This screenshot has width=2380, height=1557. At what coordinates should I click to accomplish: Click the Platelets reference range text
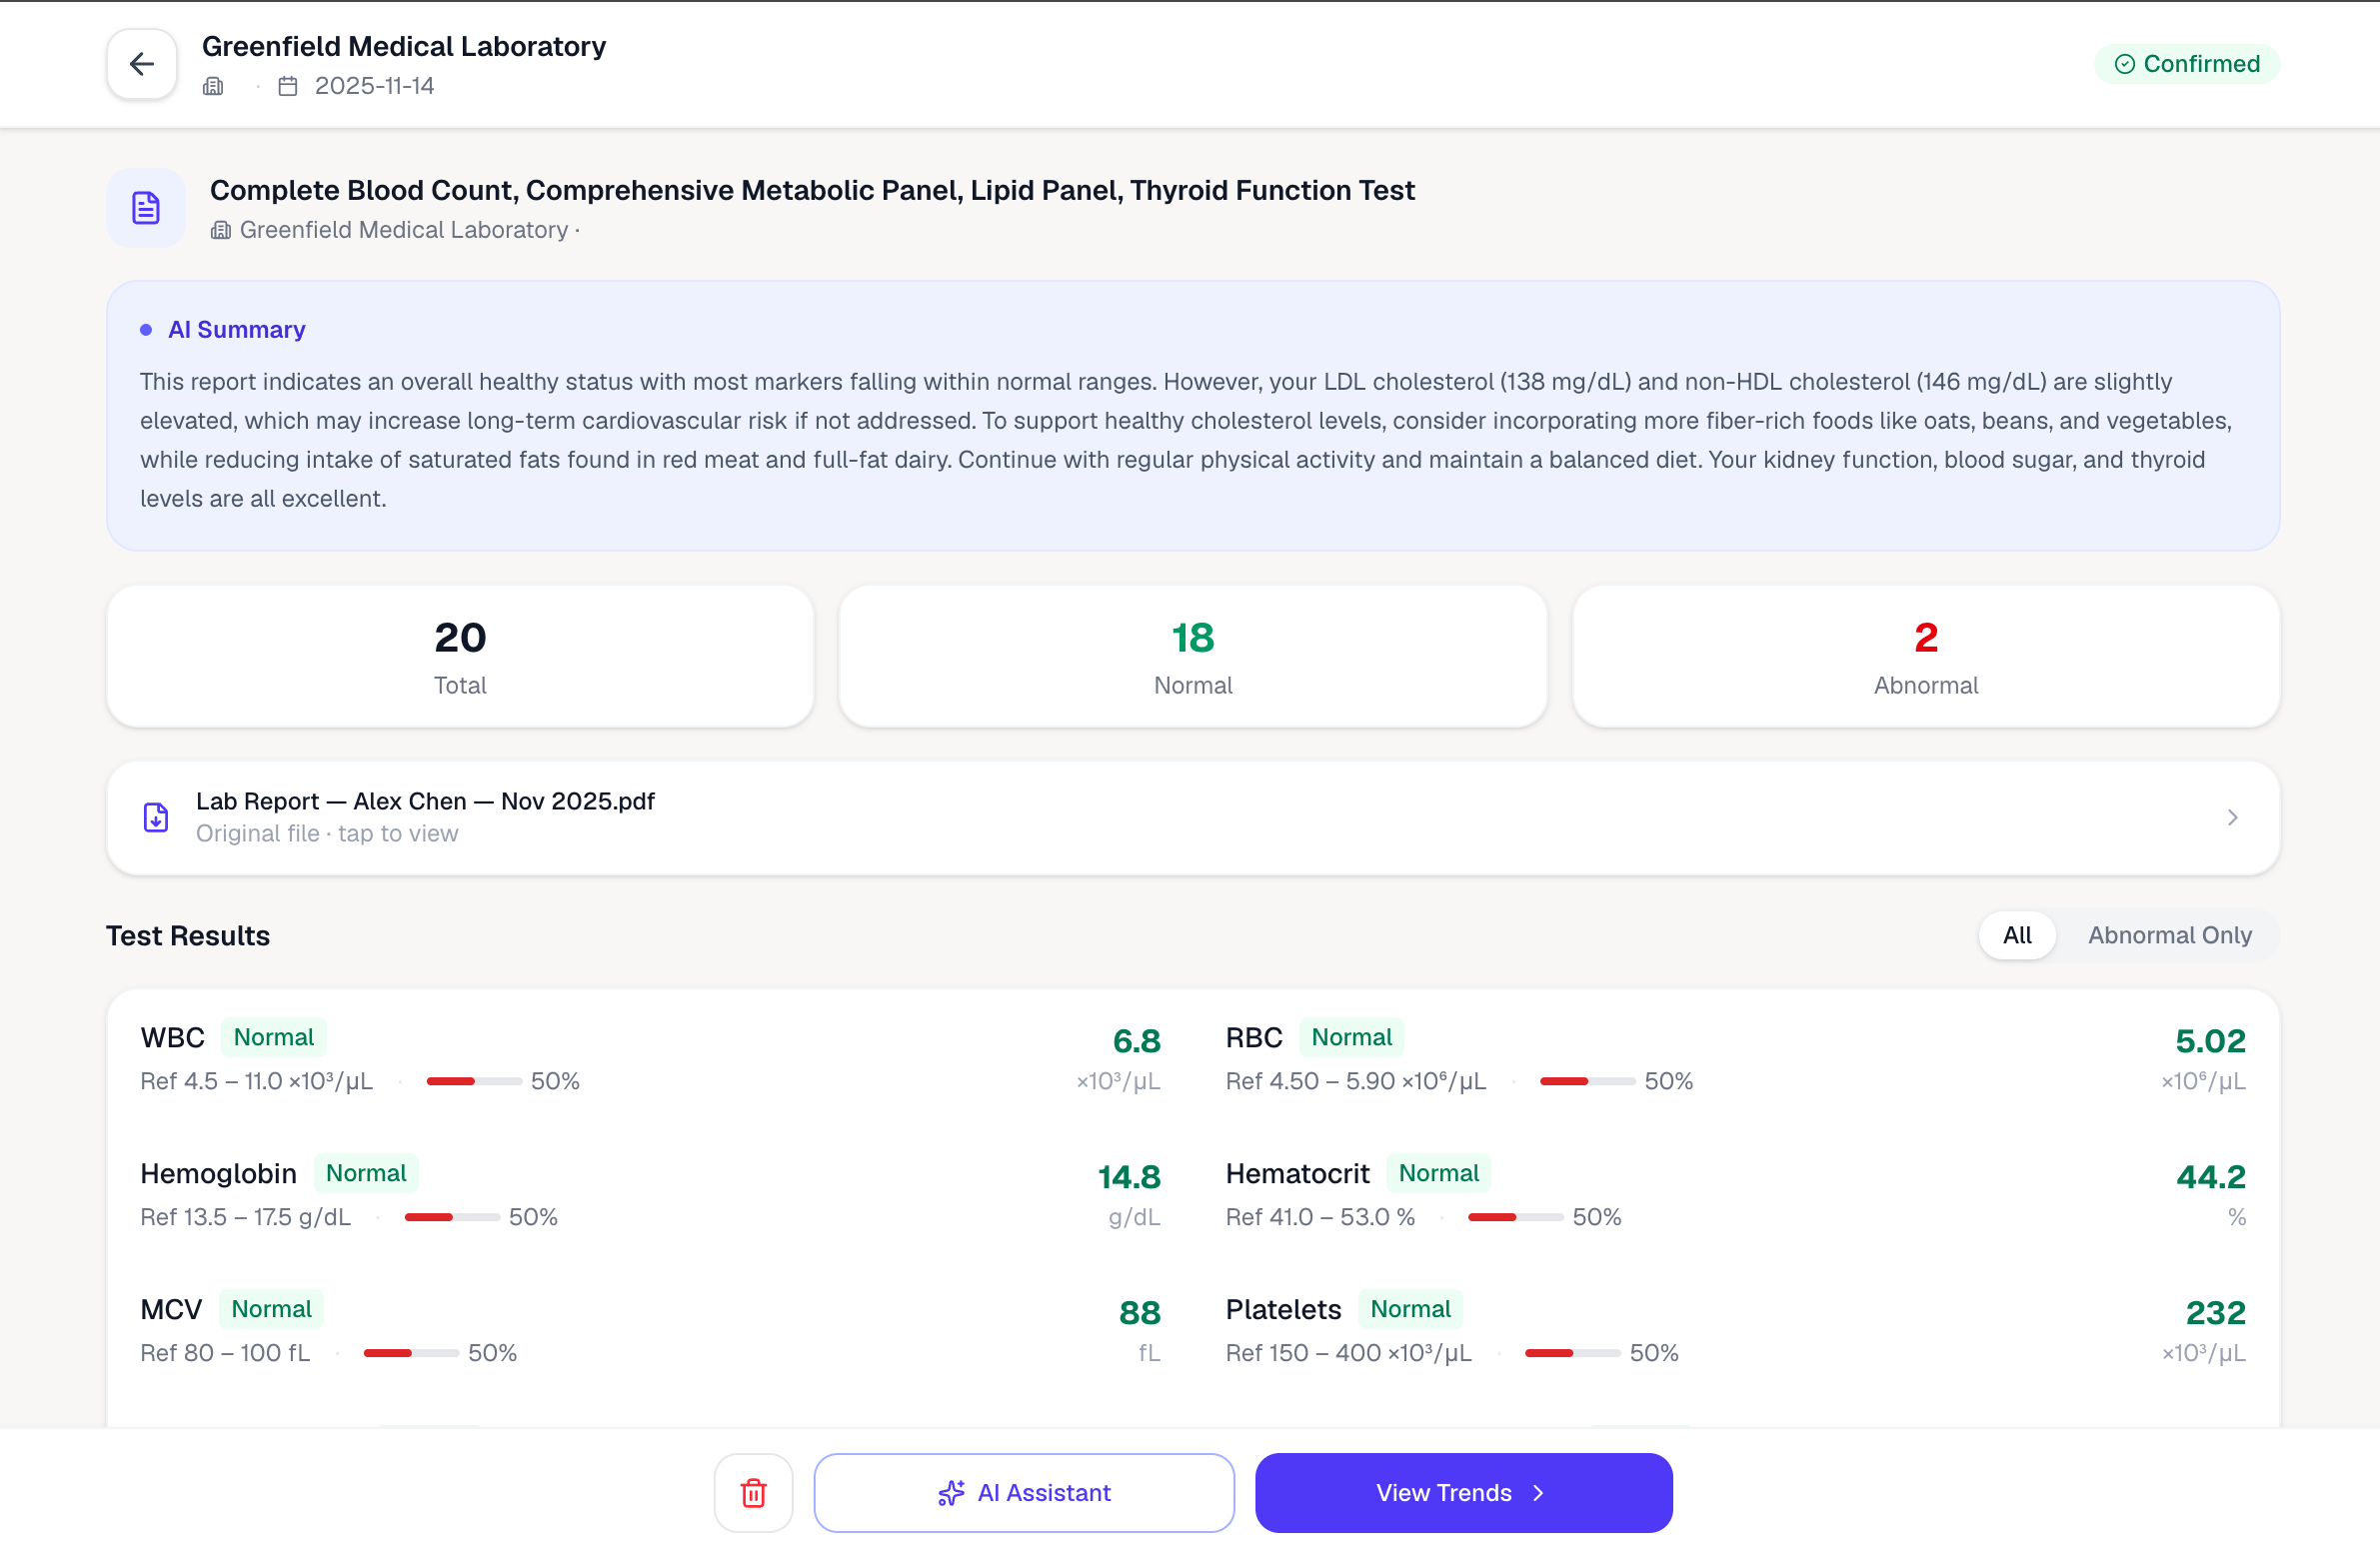pyautogui.click(x=1348, y=1353)
